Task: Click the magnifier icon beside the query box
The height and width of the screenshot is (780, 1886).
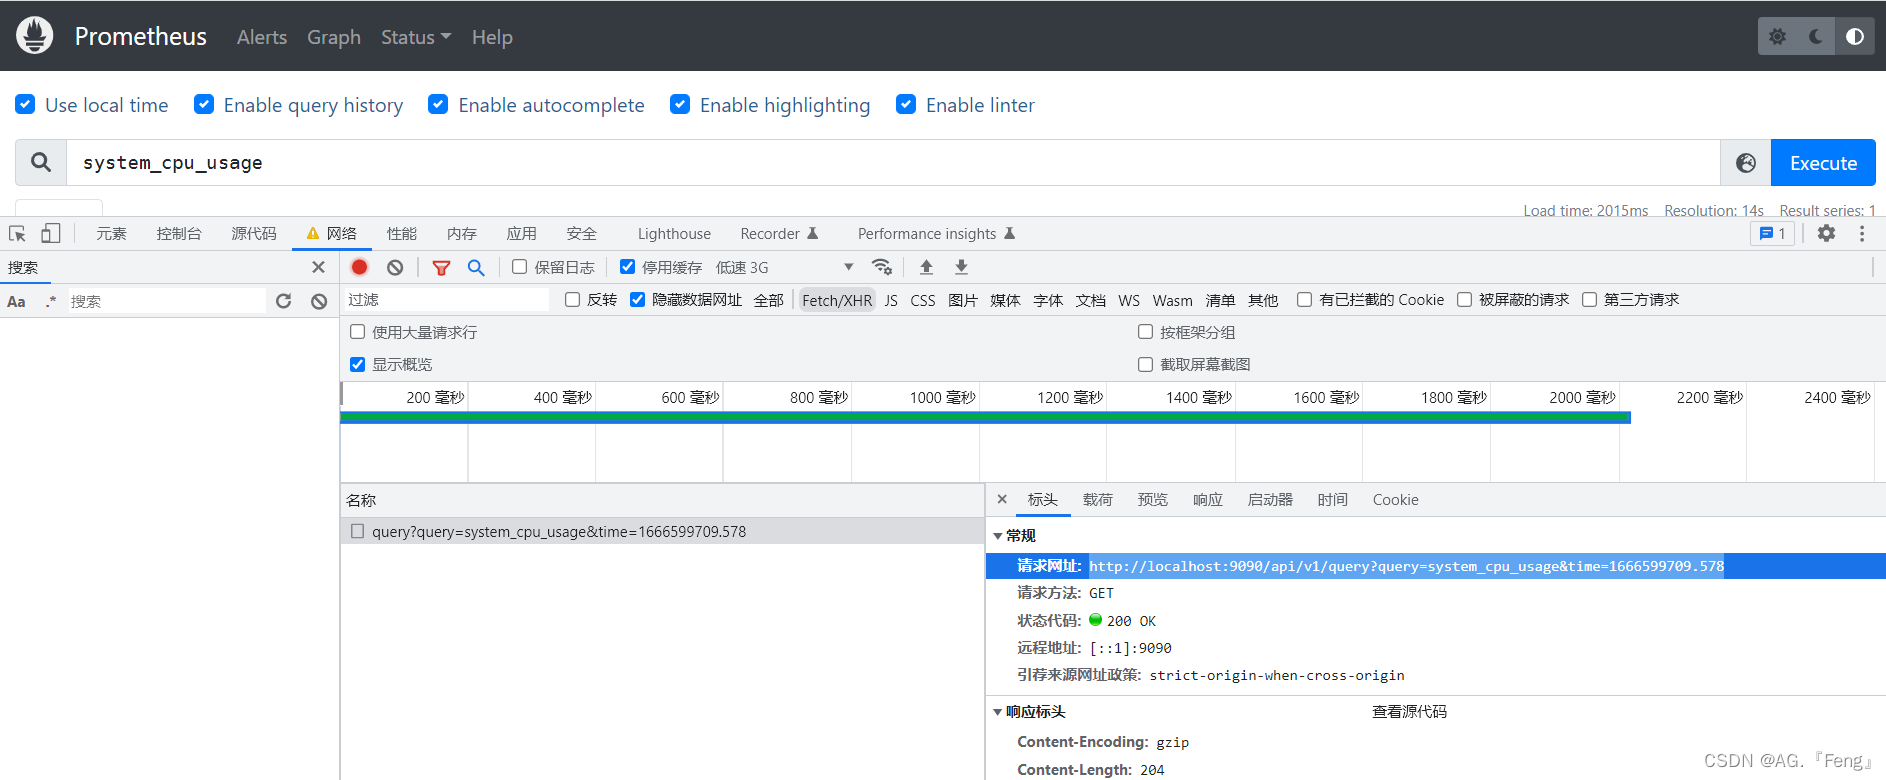Action: [41, 162]
